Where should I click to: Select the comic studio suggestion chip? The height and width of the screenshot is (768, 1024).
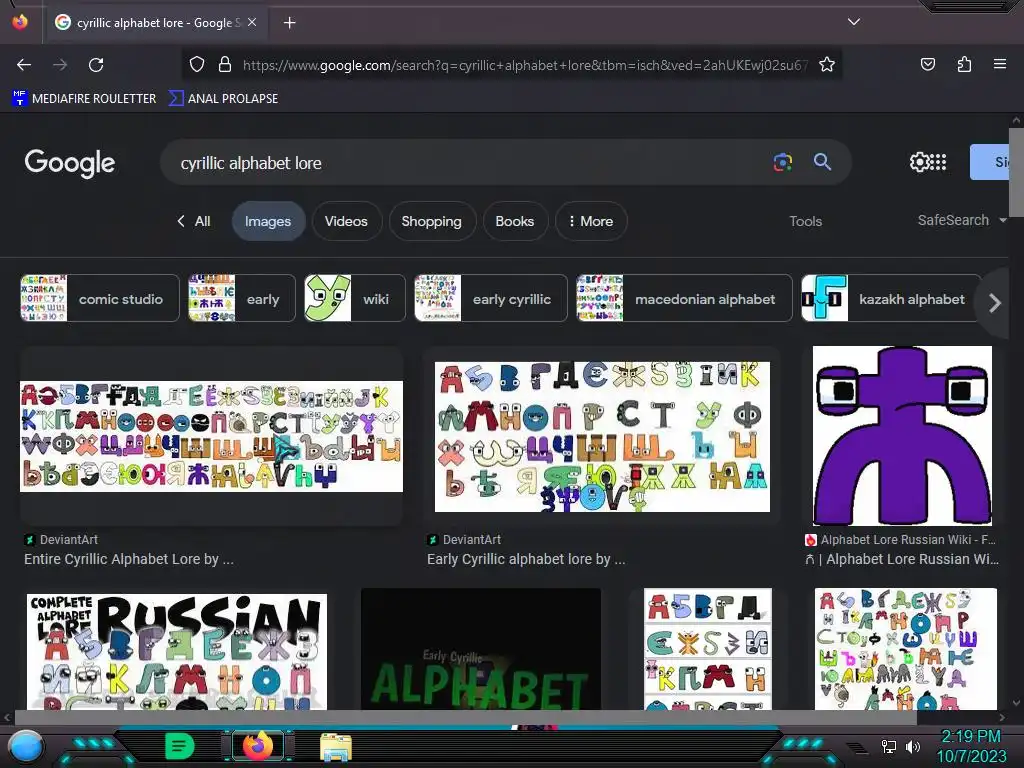(100, 298)
